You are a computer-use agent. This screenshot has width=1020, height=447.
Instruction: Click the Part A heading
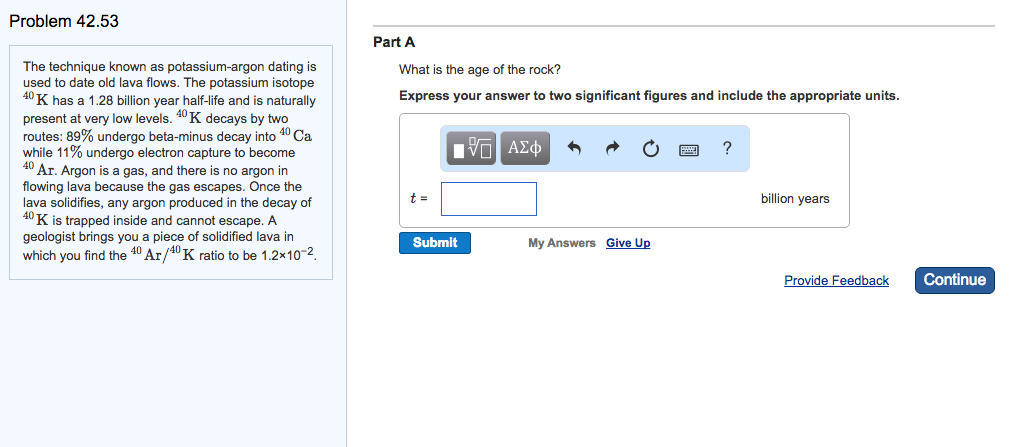pos(394,42)
